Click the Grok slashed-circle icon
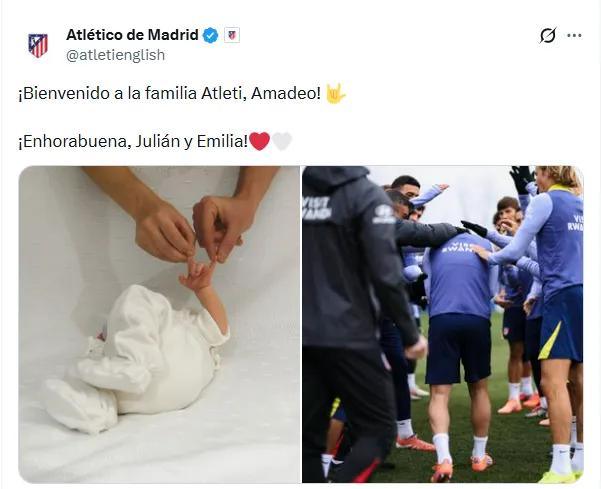This screenshot has width=601, height=489. tap(547, 36)
